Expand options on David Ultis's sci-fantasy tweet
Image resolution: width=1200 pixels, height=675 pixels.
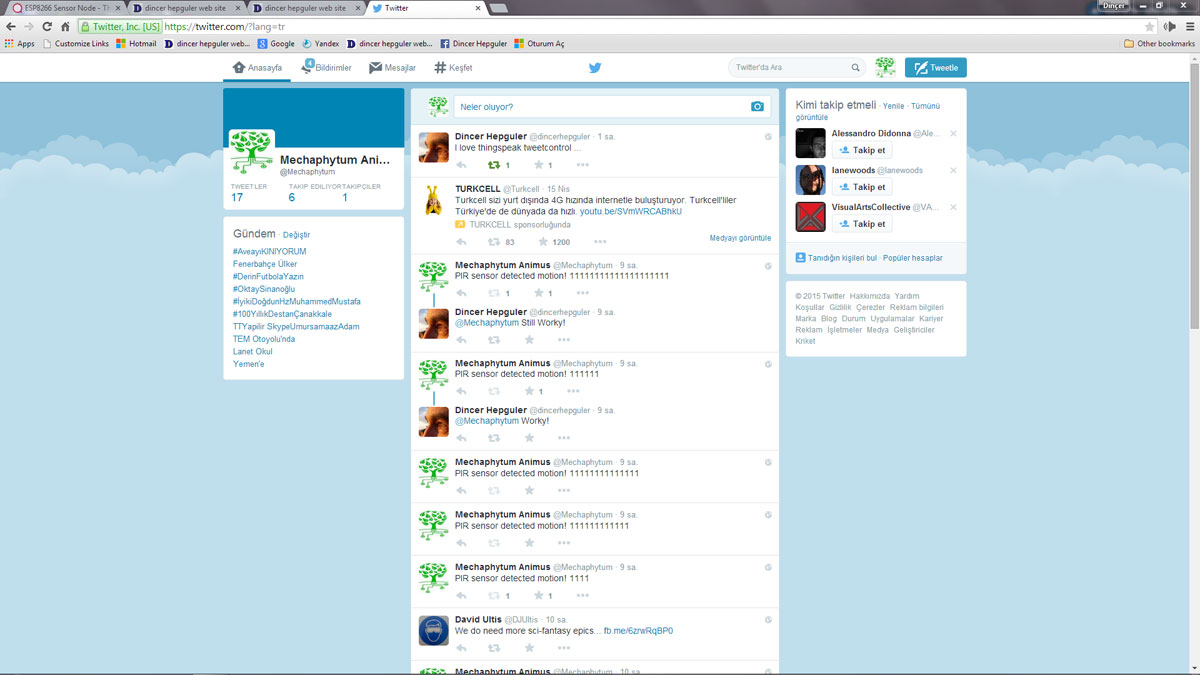pyautogui.click(x=563, y=647)
